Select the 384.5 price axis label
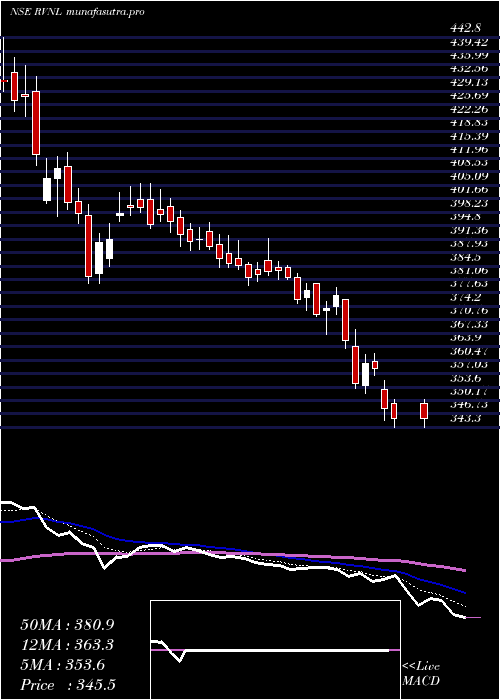Screen dimensions: 500x700 point(466,257)
